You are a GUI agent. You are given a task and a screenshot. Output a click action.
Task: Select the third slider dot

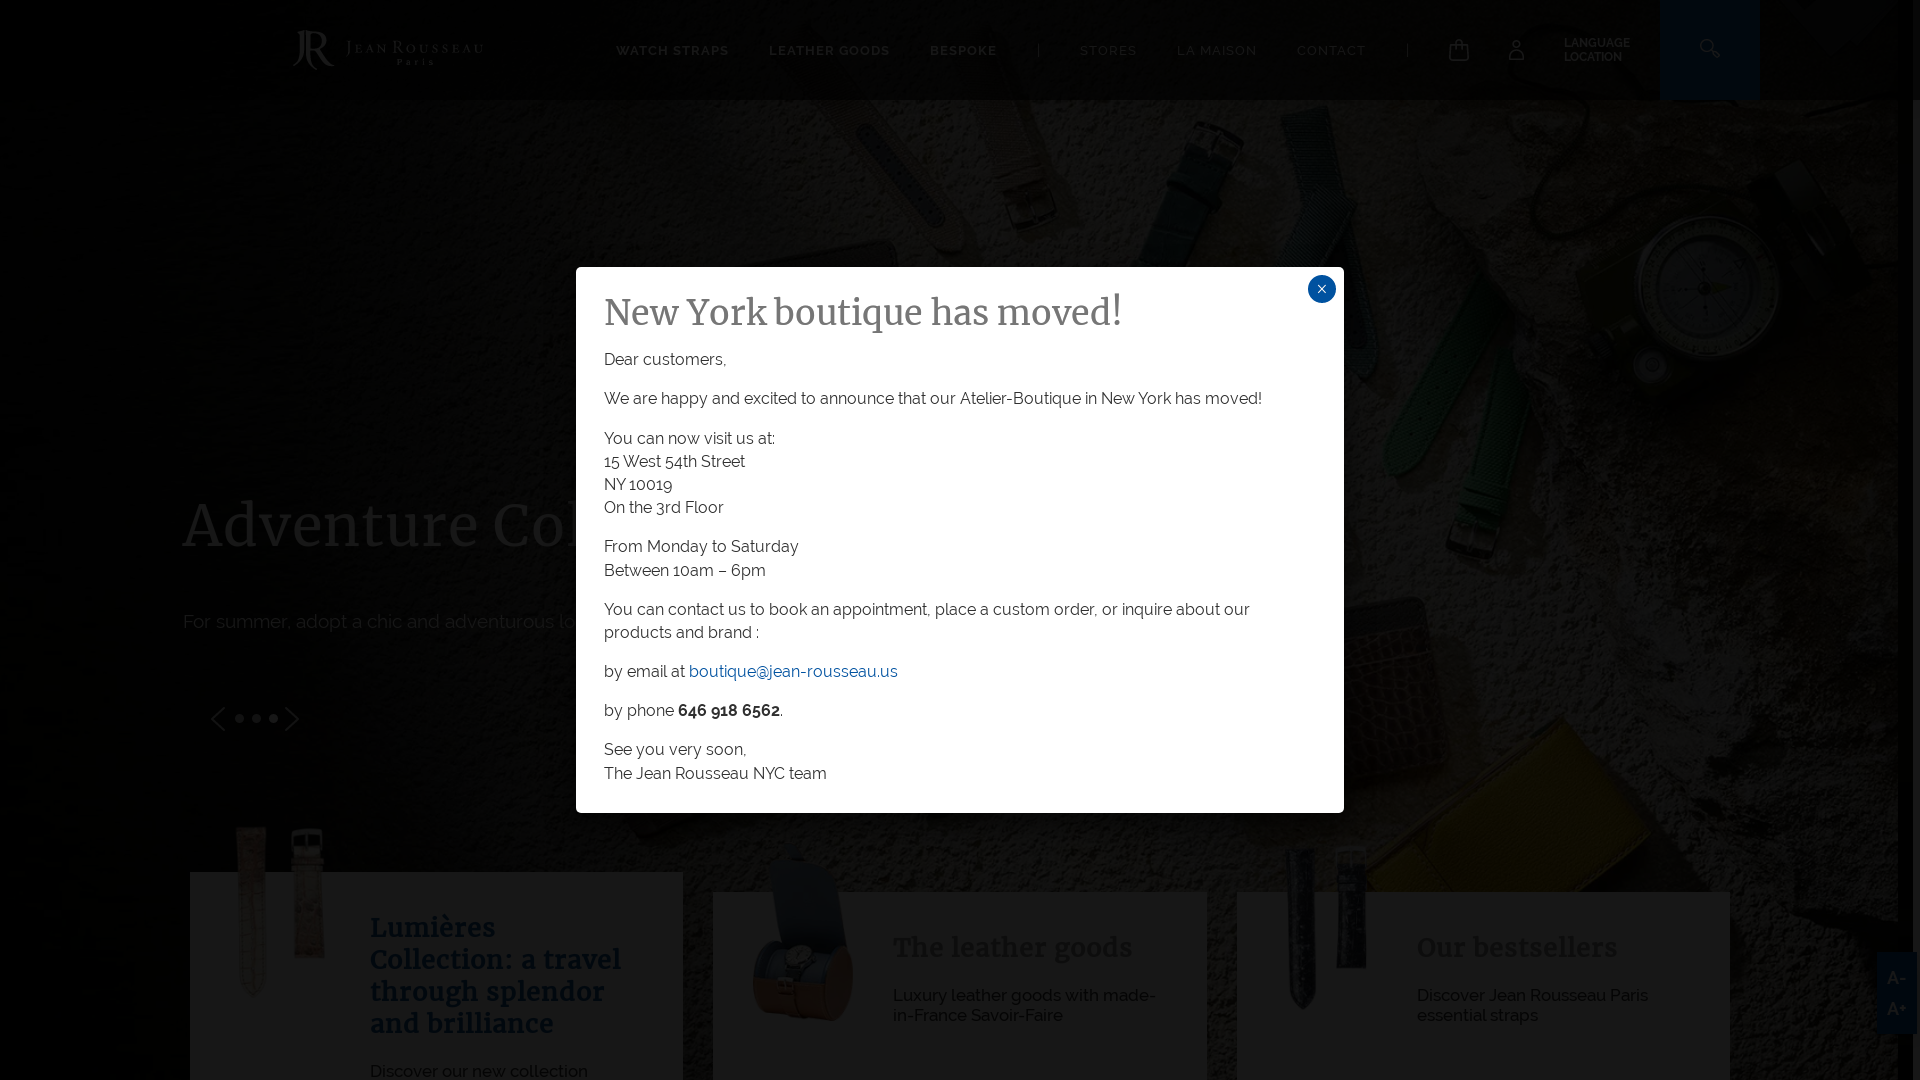pos(273,719)
